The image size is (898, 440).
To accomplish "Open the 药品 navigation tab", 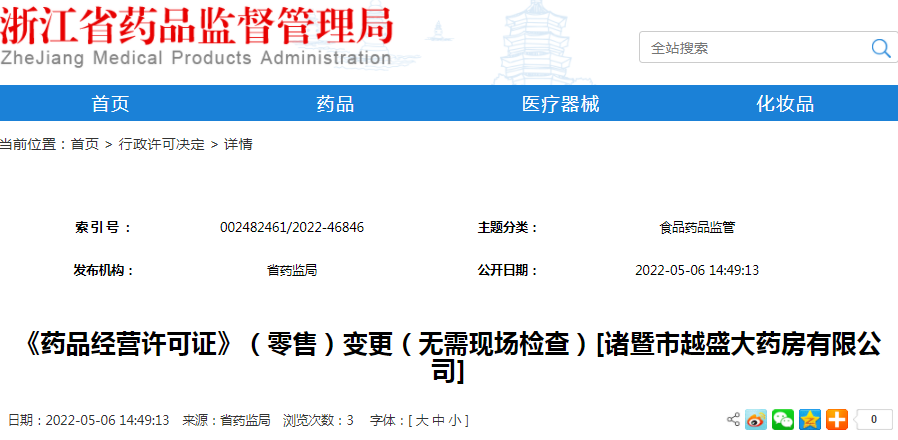I will point(335,104).
